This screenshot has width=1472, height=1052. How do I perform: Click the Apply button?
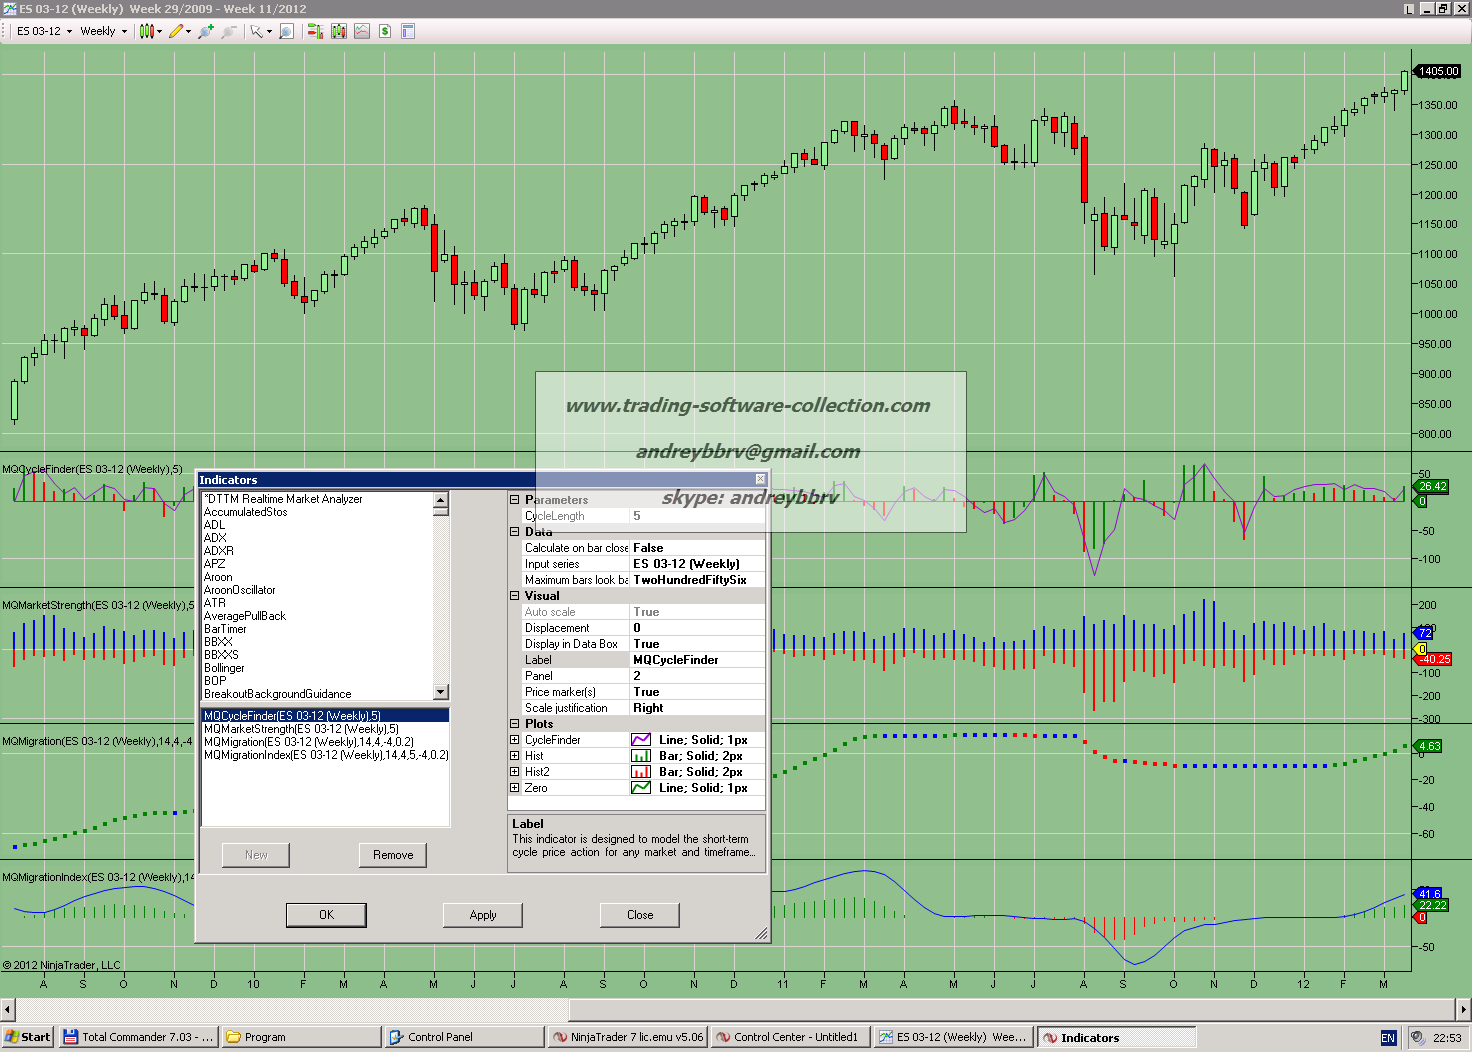[483, 915]
